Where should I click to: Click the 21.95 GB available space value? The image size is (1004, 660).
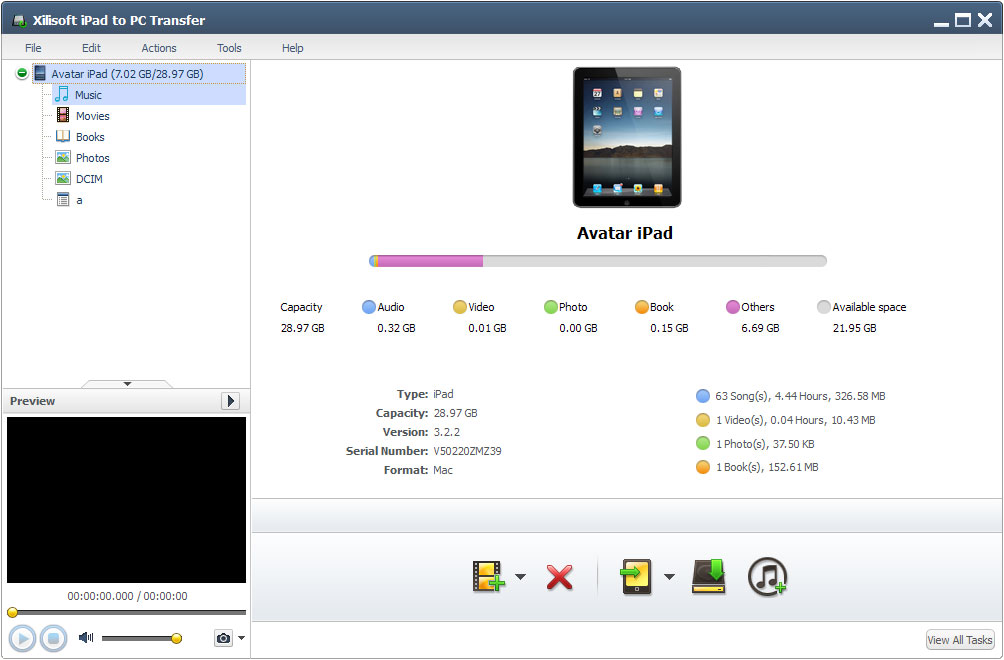[855, 328]
